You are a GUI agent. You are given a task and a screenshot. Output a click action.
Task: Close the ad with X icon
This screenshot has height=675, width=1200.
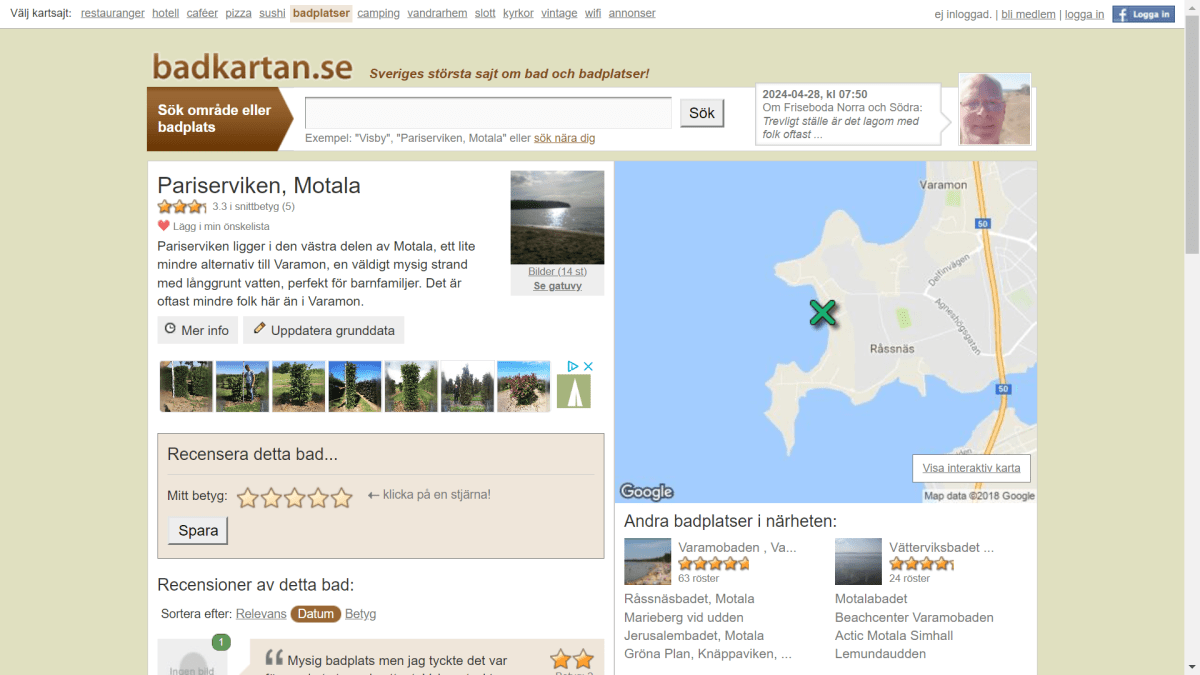(x=589, y=367)
